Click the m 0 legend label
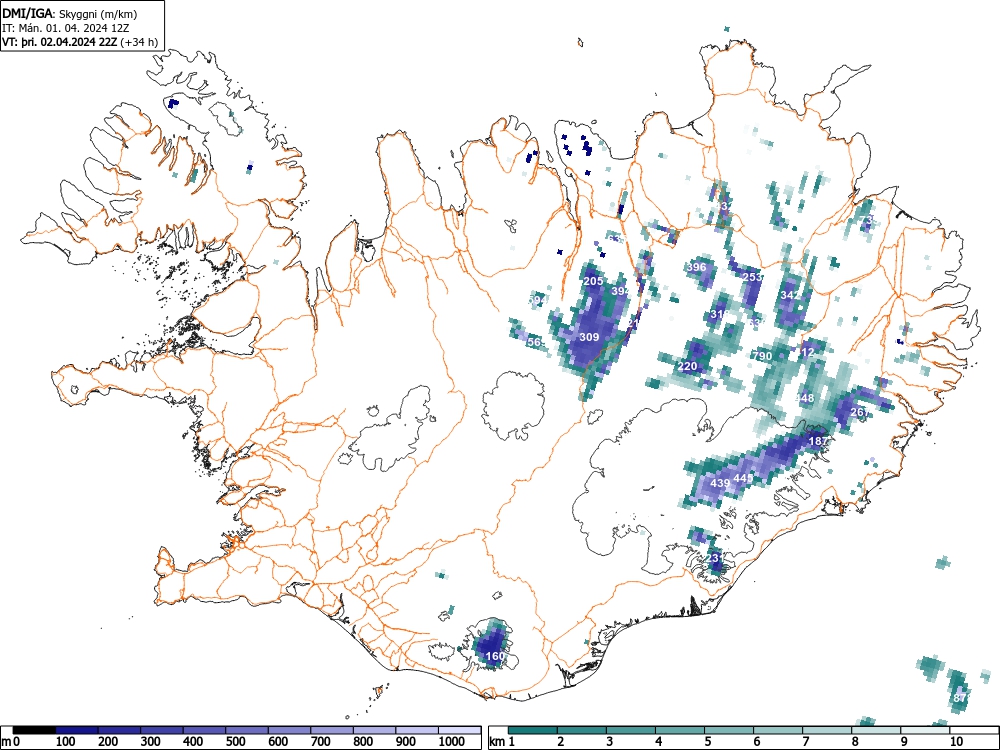Viewport: 1000px width, 750px height. click(x=11, y=742)
